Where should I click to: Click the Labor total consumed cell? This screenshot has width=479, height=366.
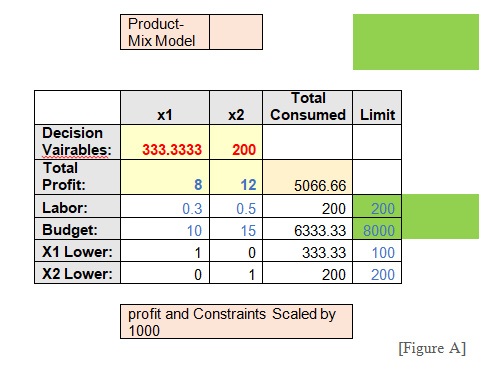[x=307, y=206]
